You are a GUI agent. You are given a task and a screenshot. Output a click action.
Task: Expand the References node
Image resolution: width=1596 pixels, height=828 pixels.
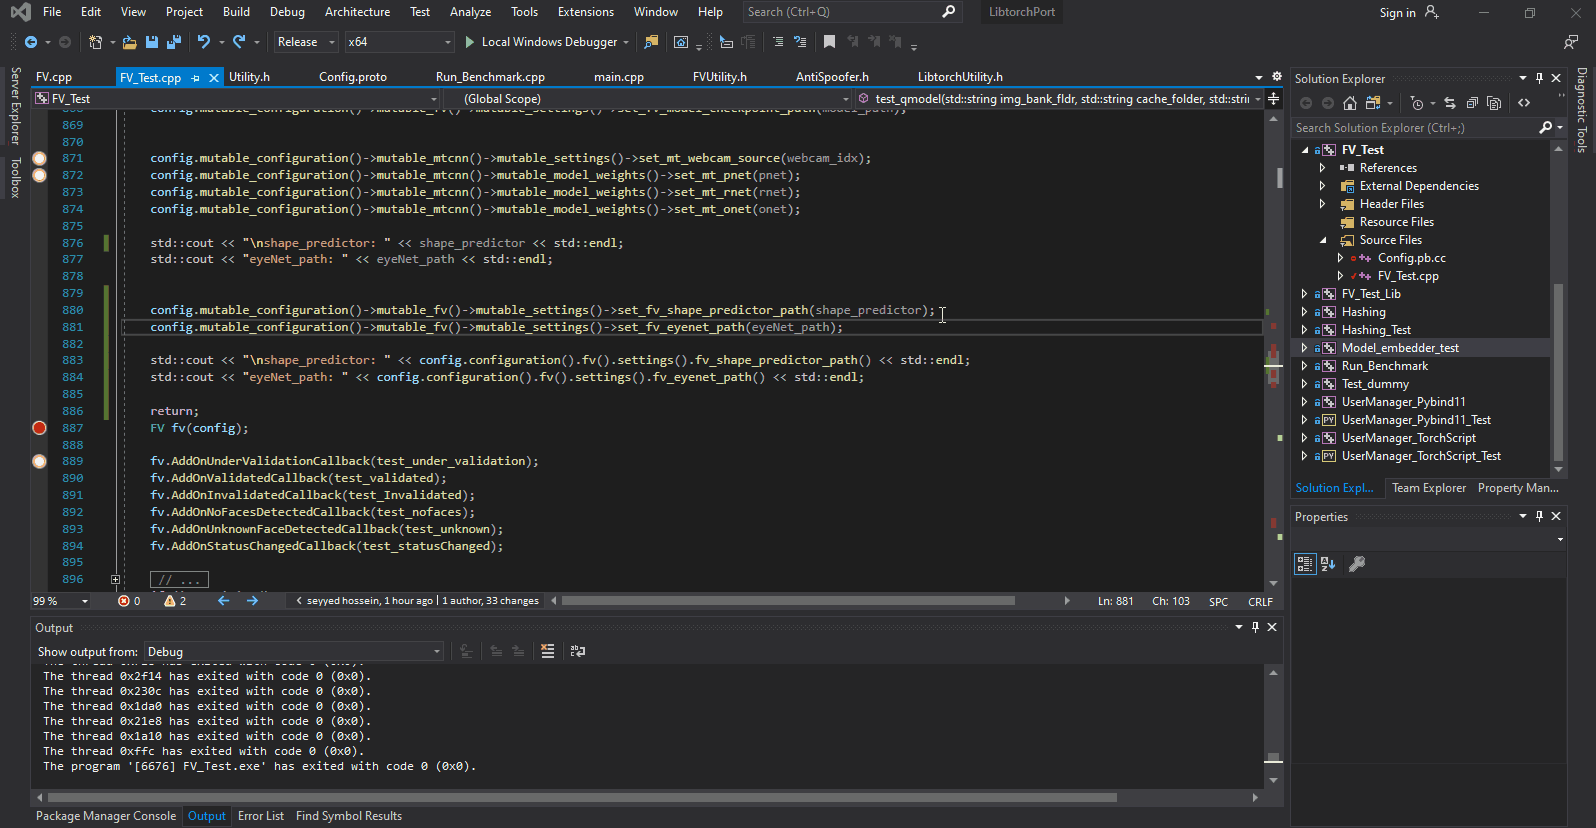[1323, 168]
